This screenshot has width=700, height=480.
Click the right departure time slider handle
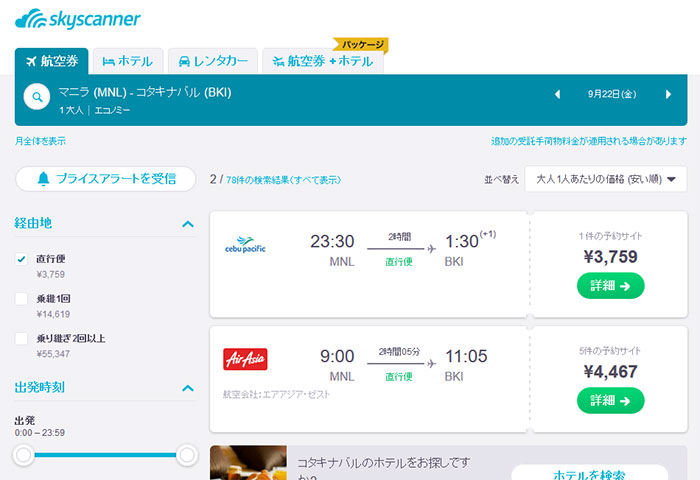pos(187,455)
